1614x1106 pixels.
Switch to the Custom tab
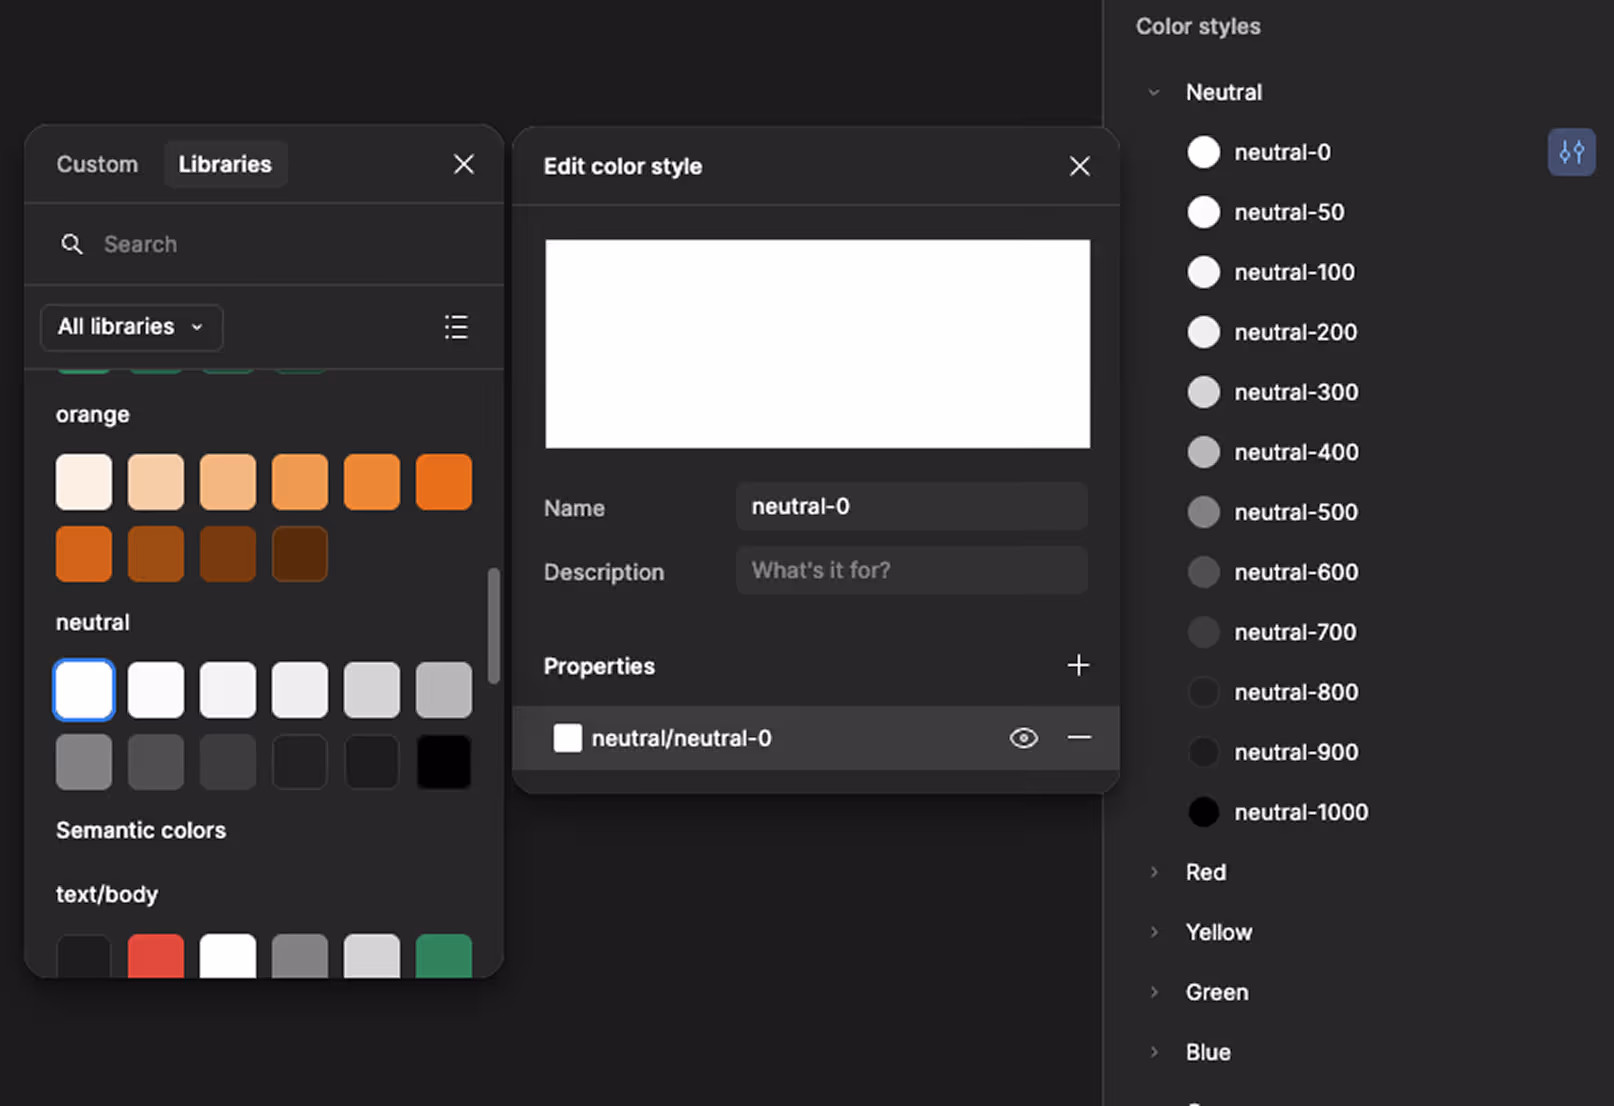click(x=97, y=164)
